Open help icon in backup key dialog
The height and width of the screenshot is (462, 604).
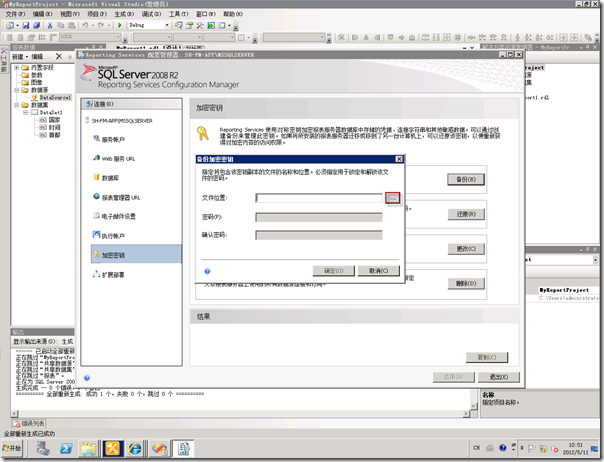click(207, 271)
